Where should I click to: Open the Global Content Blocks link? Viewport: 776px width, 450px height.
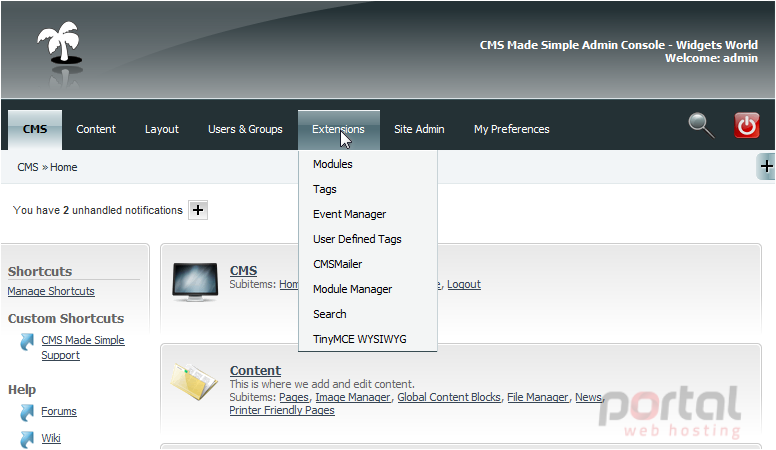pyautogui.click(x=449, y=397)
